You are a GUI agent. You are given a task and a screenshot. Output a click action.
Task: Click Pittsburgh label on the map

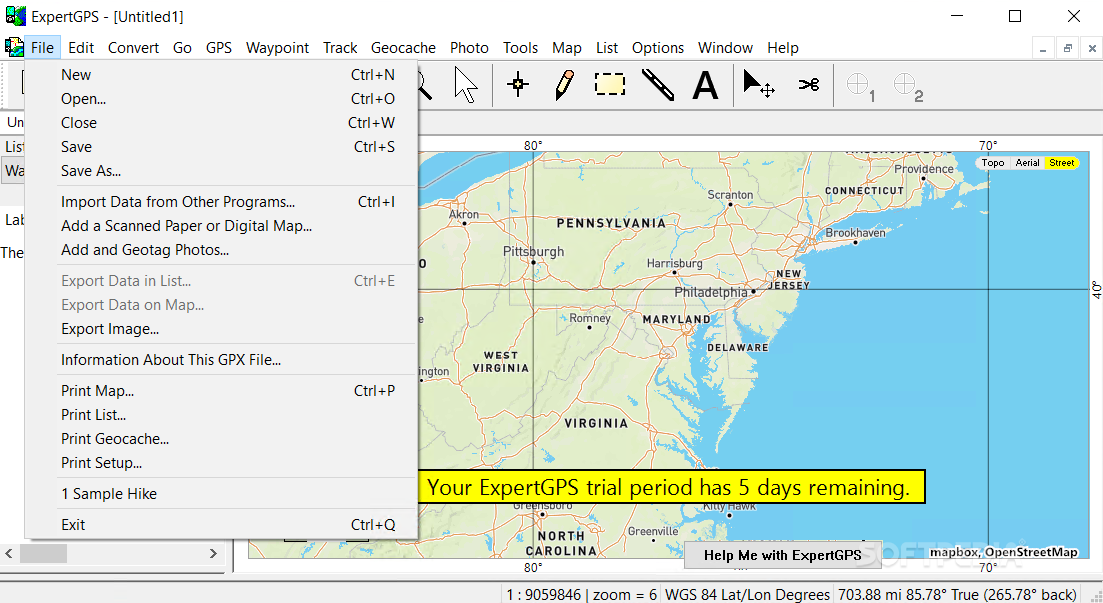pyautogui.click(x=533, y=251)
